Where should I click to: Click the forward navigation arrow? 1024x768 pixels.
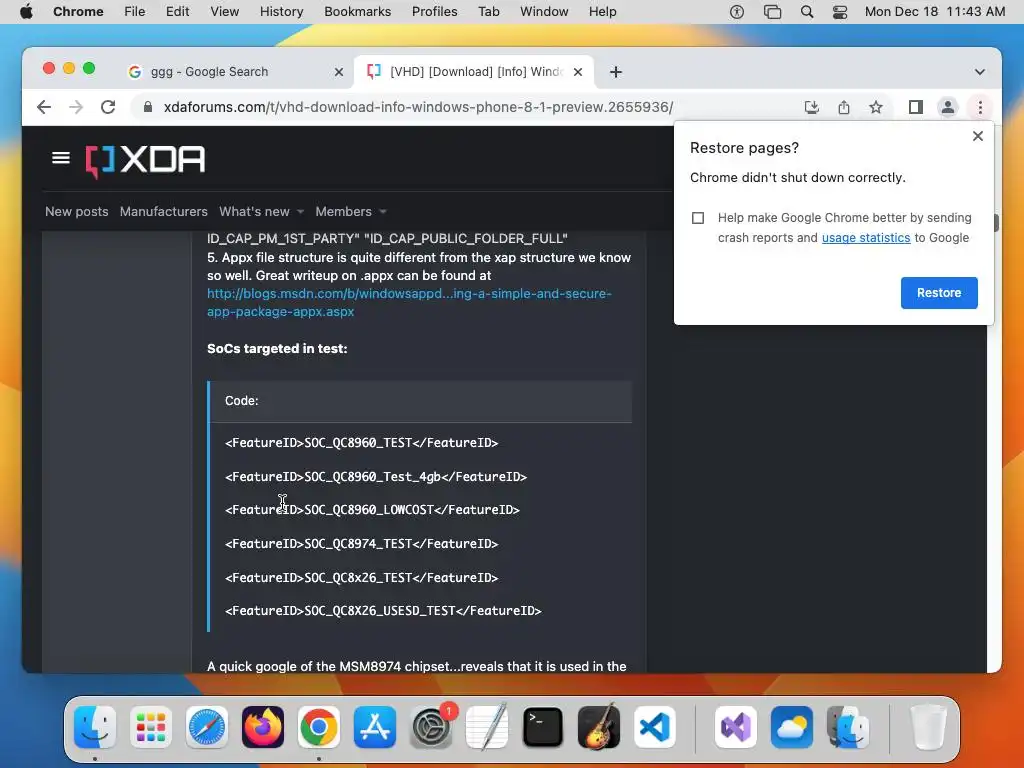click(76, 107)
